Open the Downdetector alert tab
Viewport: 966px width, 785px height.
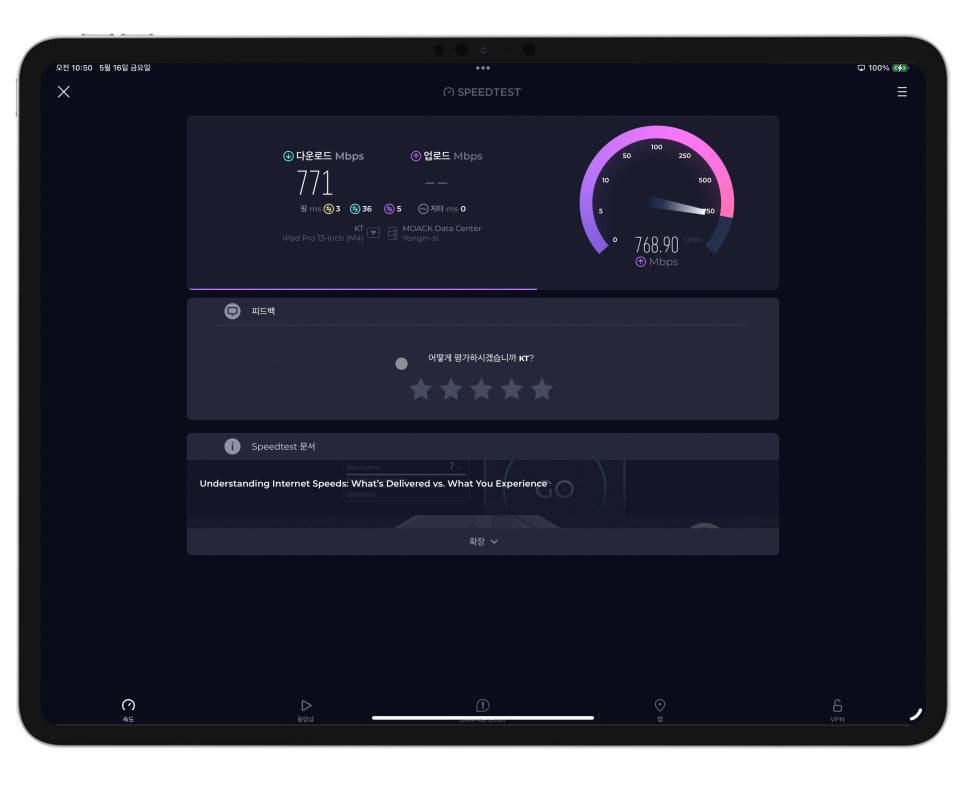[x=482, y=710]
